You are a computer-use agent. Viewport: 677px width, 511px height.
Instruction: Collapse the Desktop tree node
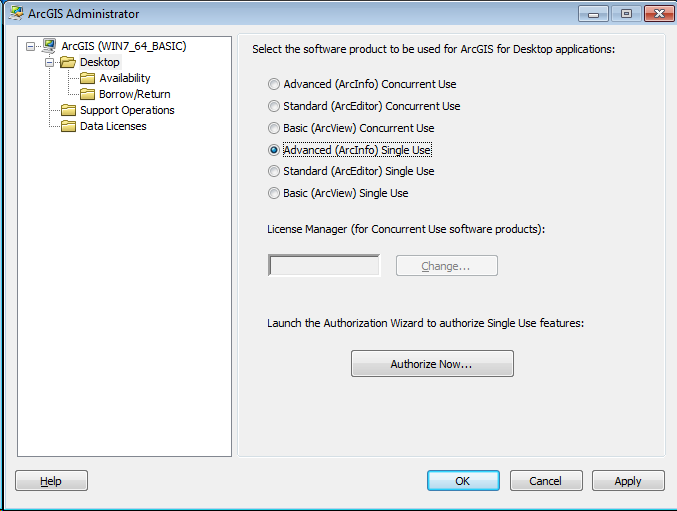[x=50, y=63]
